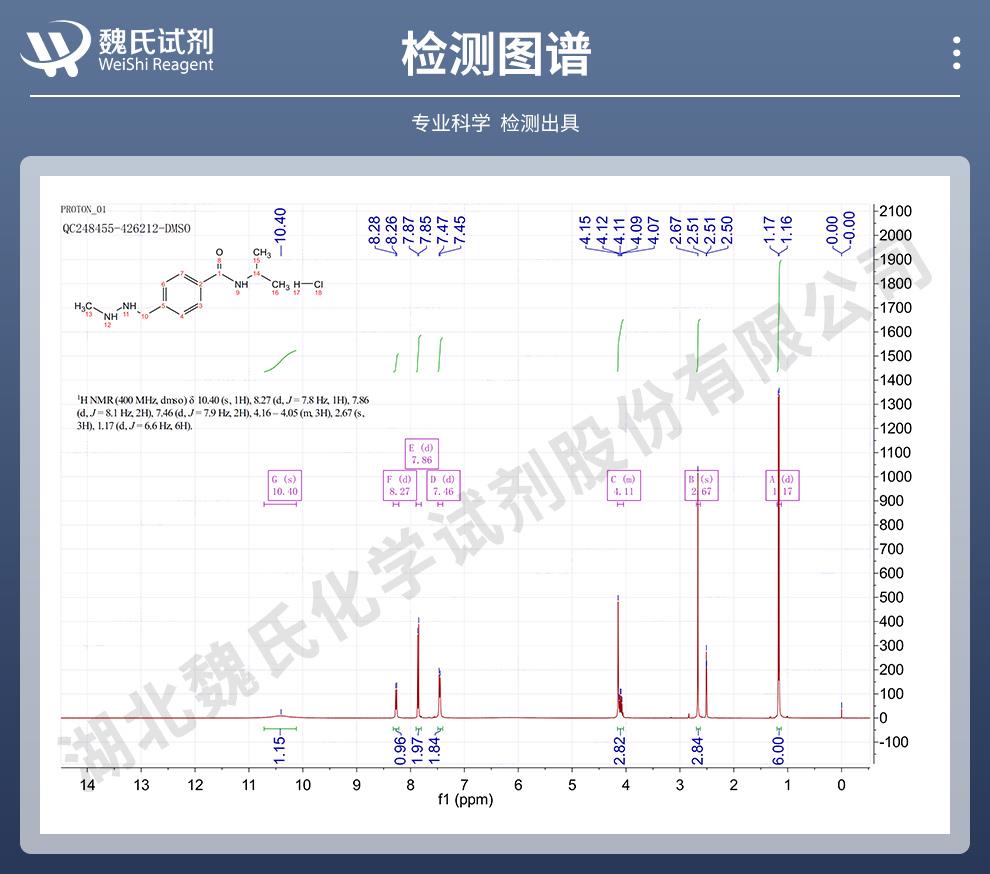The height and width of the screenshot is (874, 990).
Task: Select the A (d) 1.17 multiplet box
Action: (x=783, y=487)
